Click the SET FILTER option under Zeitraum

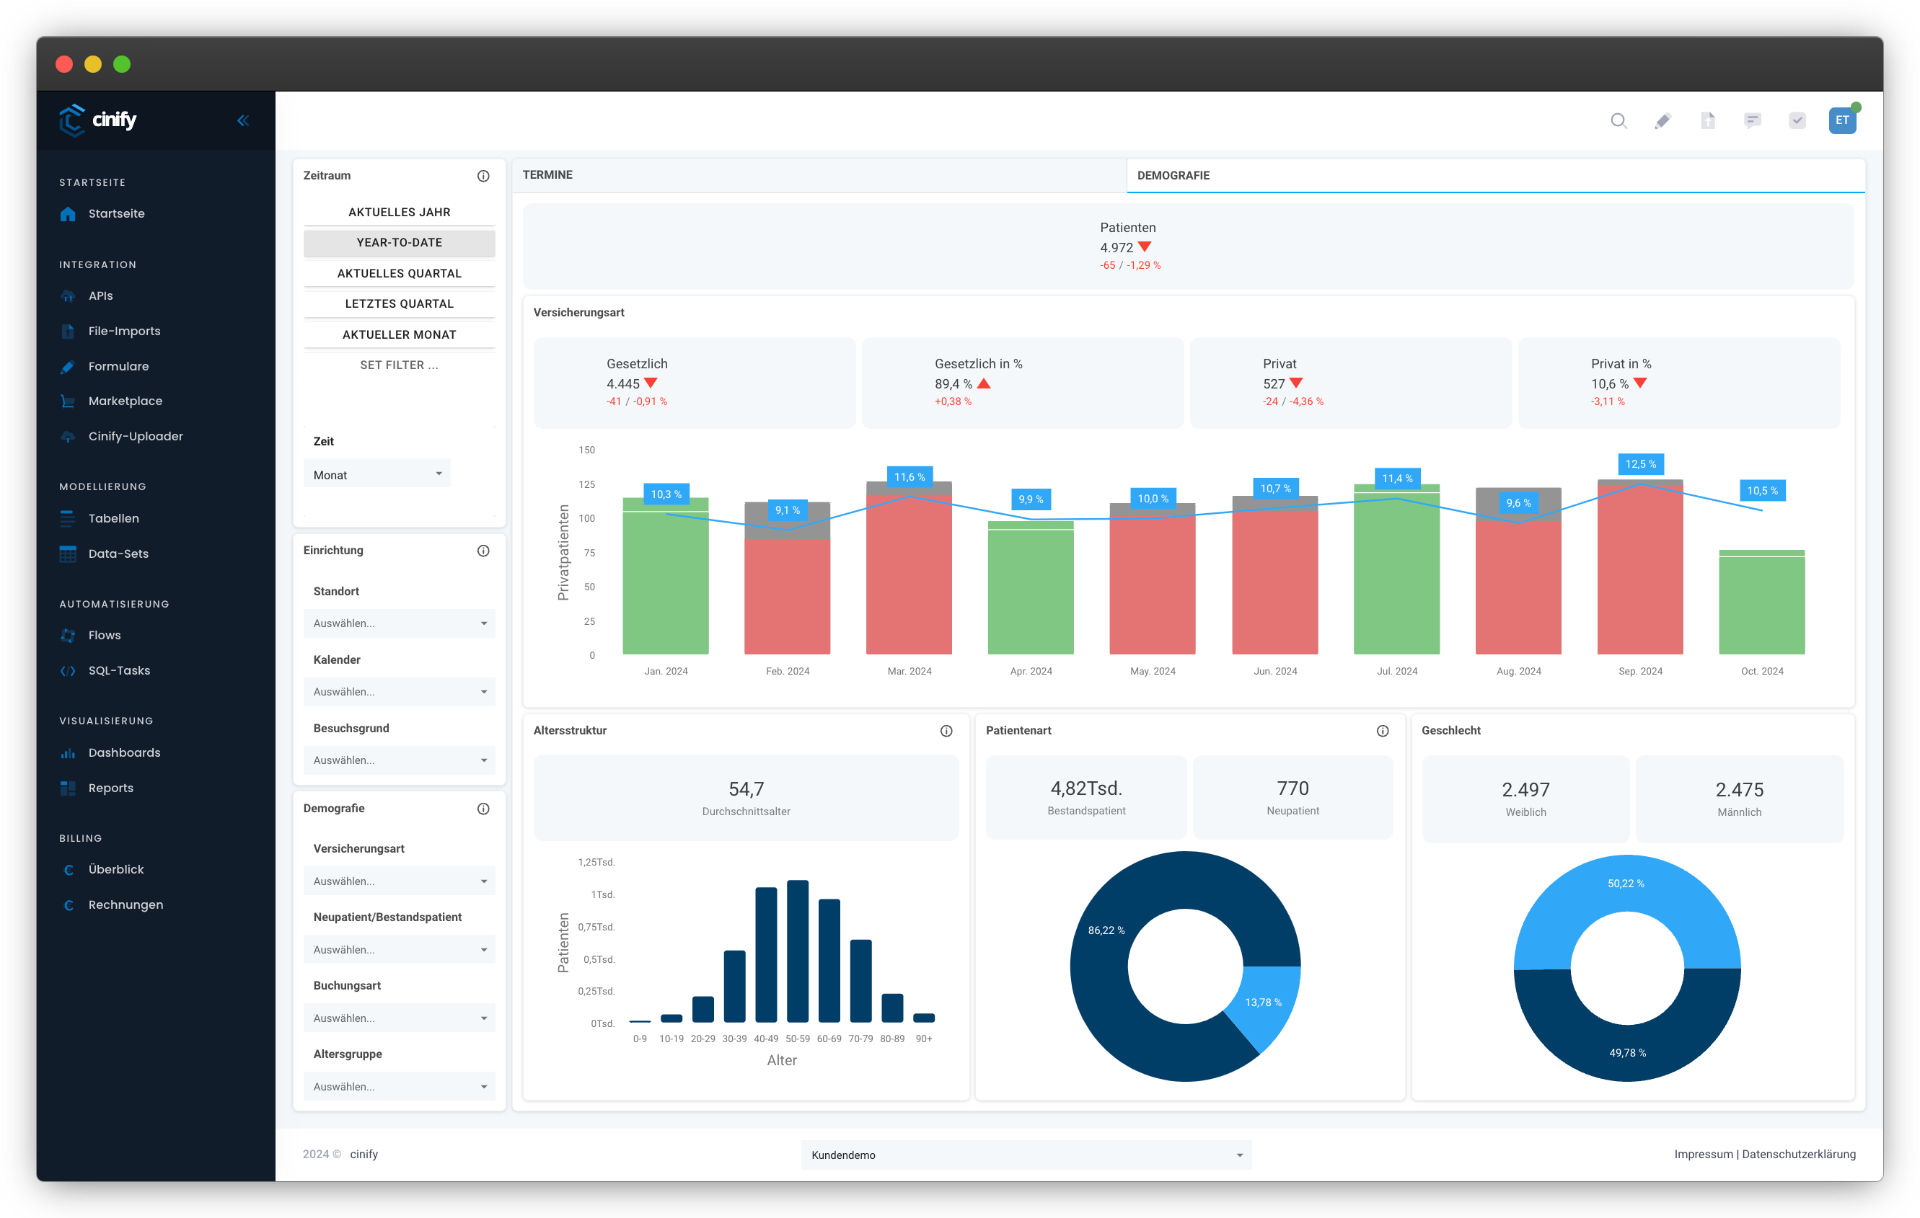pyautogui.click(x=399, y=365)
